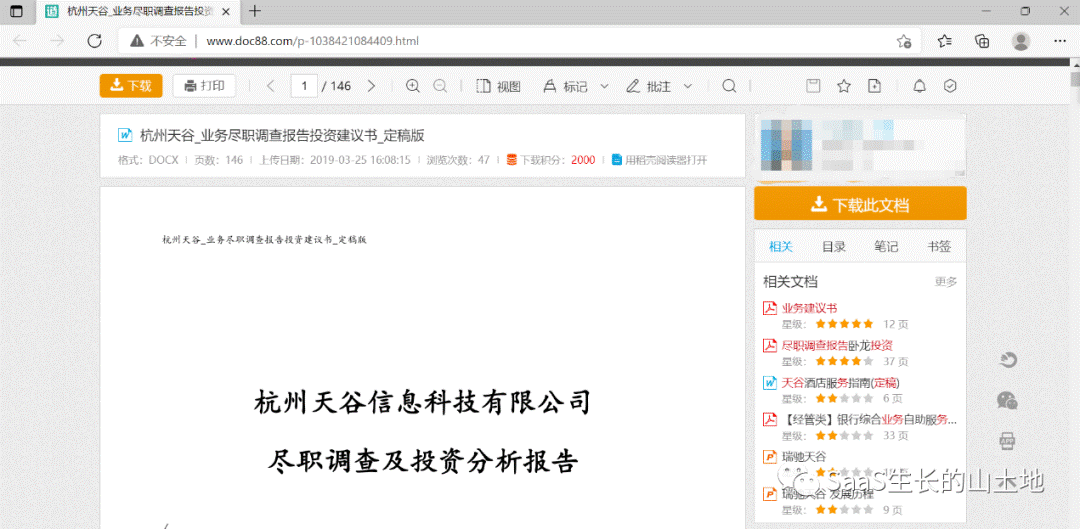Expand the 批注 dropdown arrow
Screen dimensions: 1080x529
(687, 86)
